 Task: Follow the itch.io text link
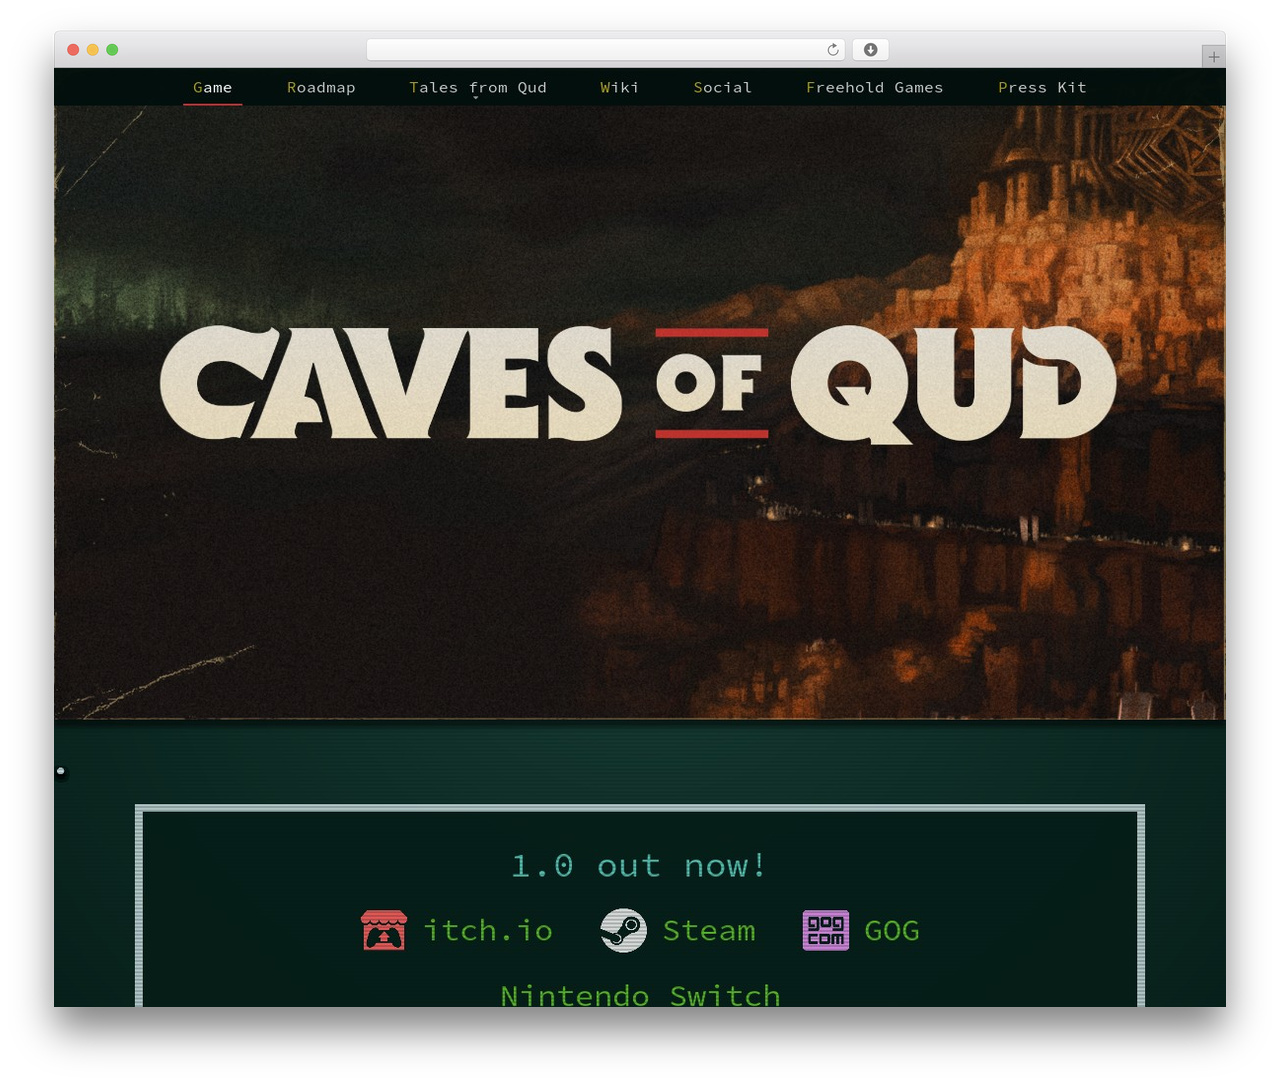pos(488,931)
